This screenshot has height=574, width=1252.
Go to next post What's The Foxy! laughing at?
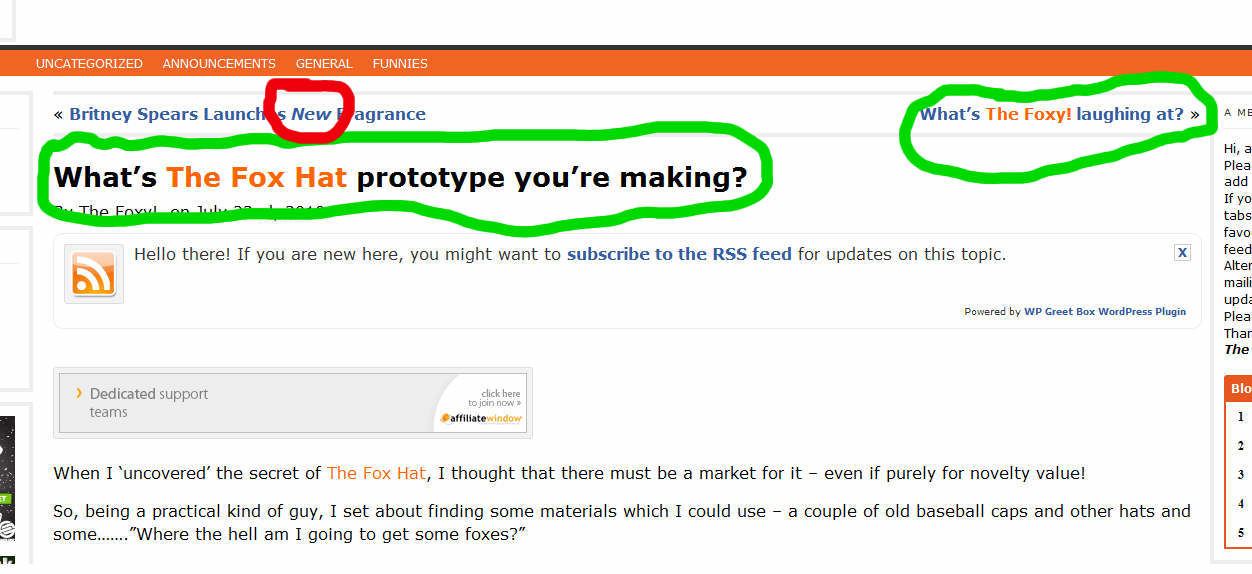pyautogui.click(x=1052, y=114)
